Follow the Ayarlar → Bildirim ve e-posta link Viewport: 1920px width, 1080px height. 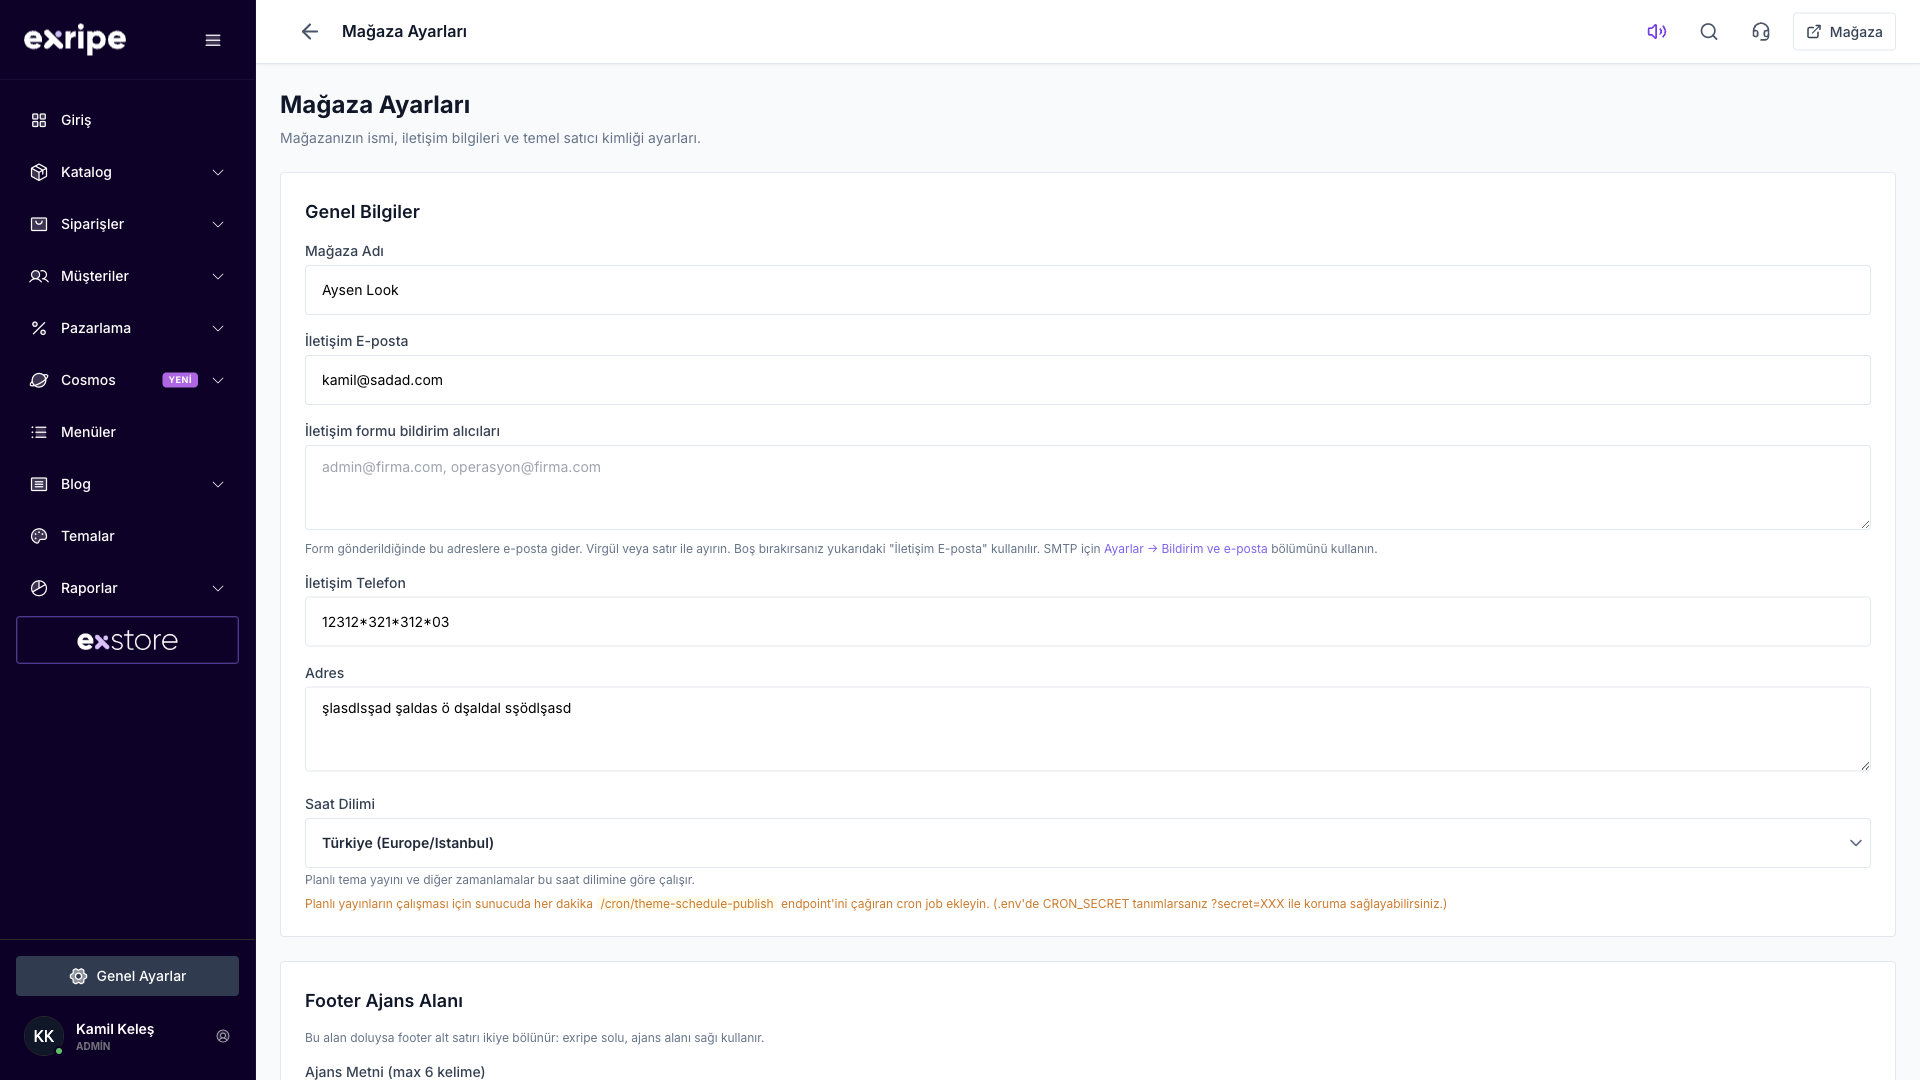click(x=1185, y=549)
